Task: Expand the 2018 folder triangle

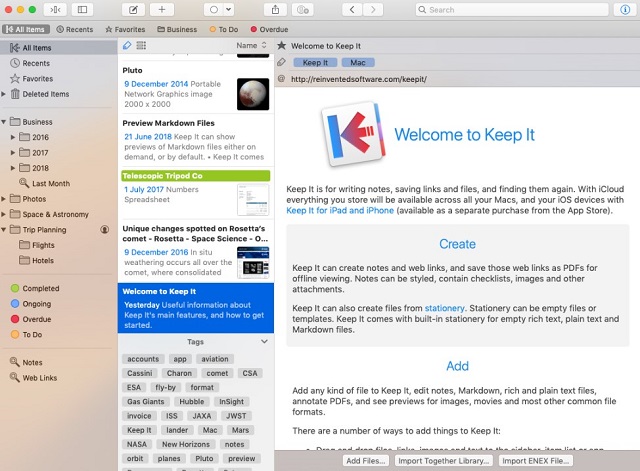Action: point(13,168)
